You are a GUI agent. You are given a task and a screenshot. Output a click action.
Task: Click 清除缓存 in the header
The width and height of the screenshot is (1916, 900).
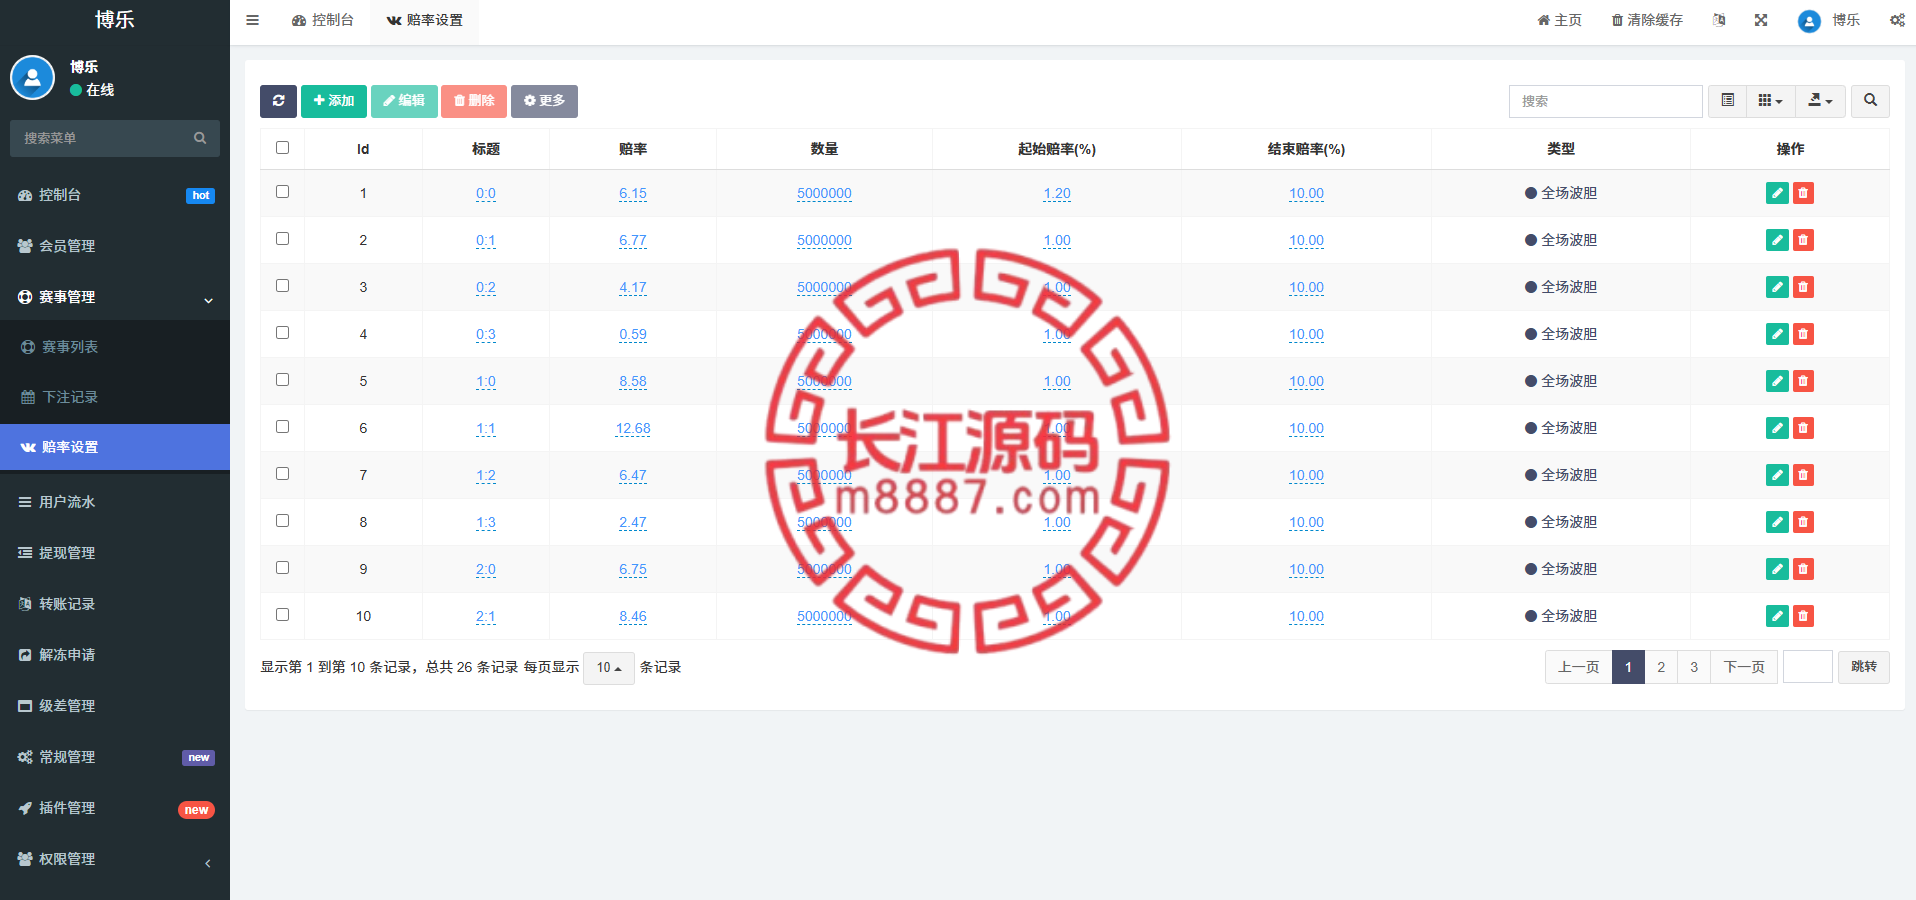point(1647,20)
